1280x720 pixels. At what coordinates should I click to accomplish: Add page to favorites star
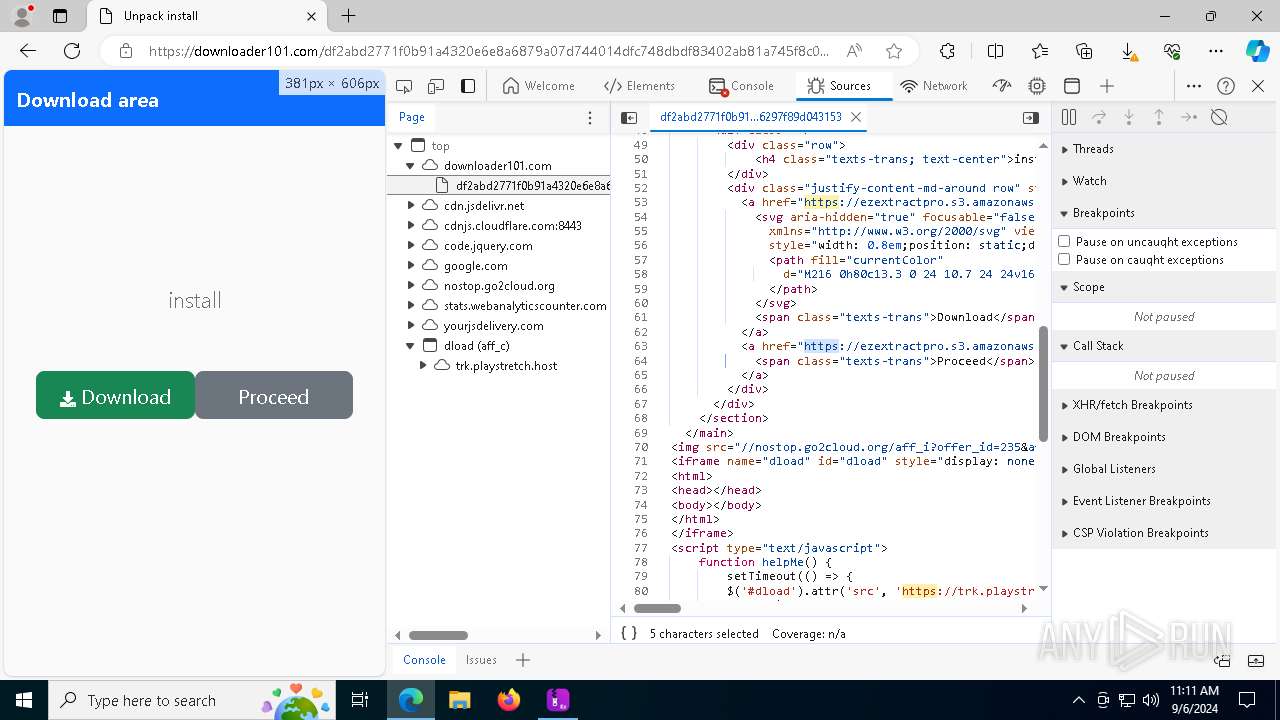[894, 51]
